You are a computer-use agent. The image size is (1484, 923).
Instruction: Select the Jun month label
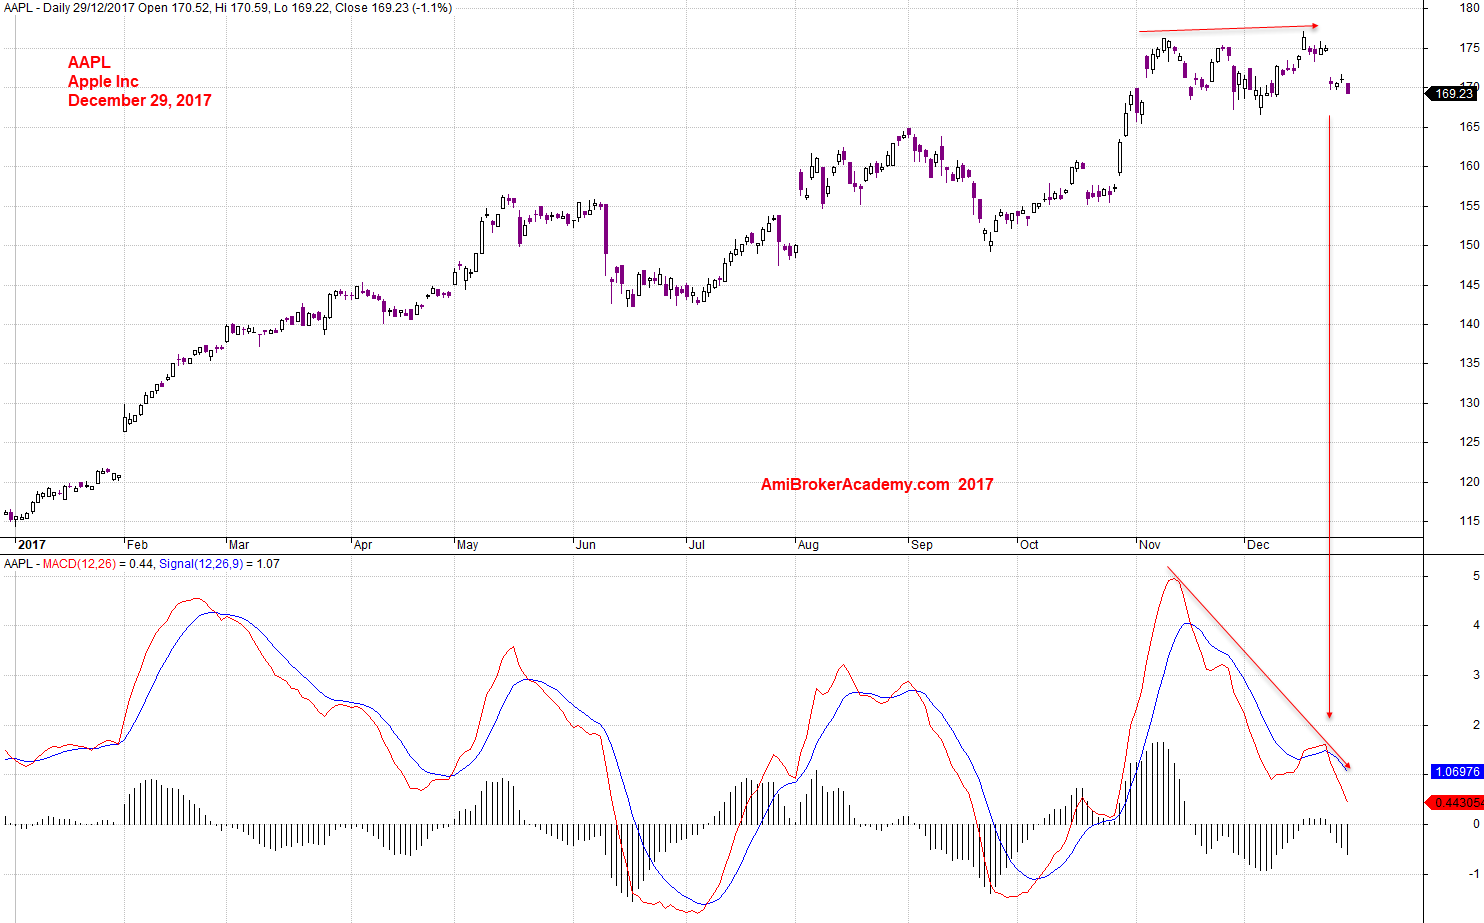586,545
